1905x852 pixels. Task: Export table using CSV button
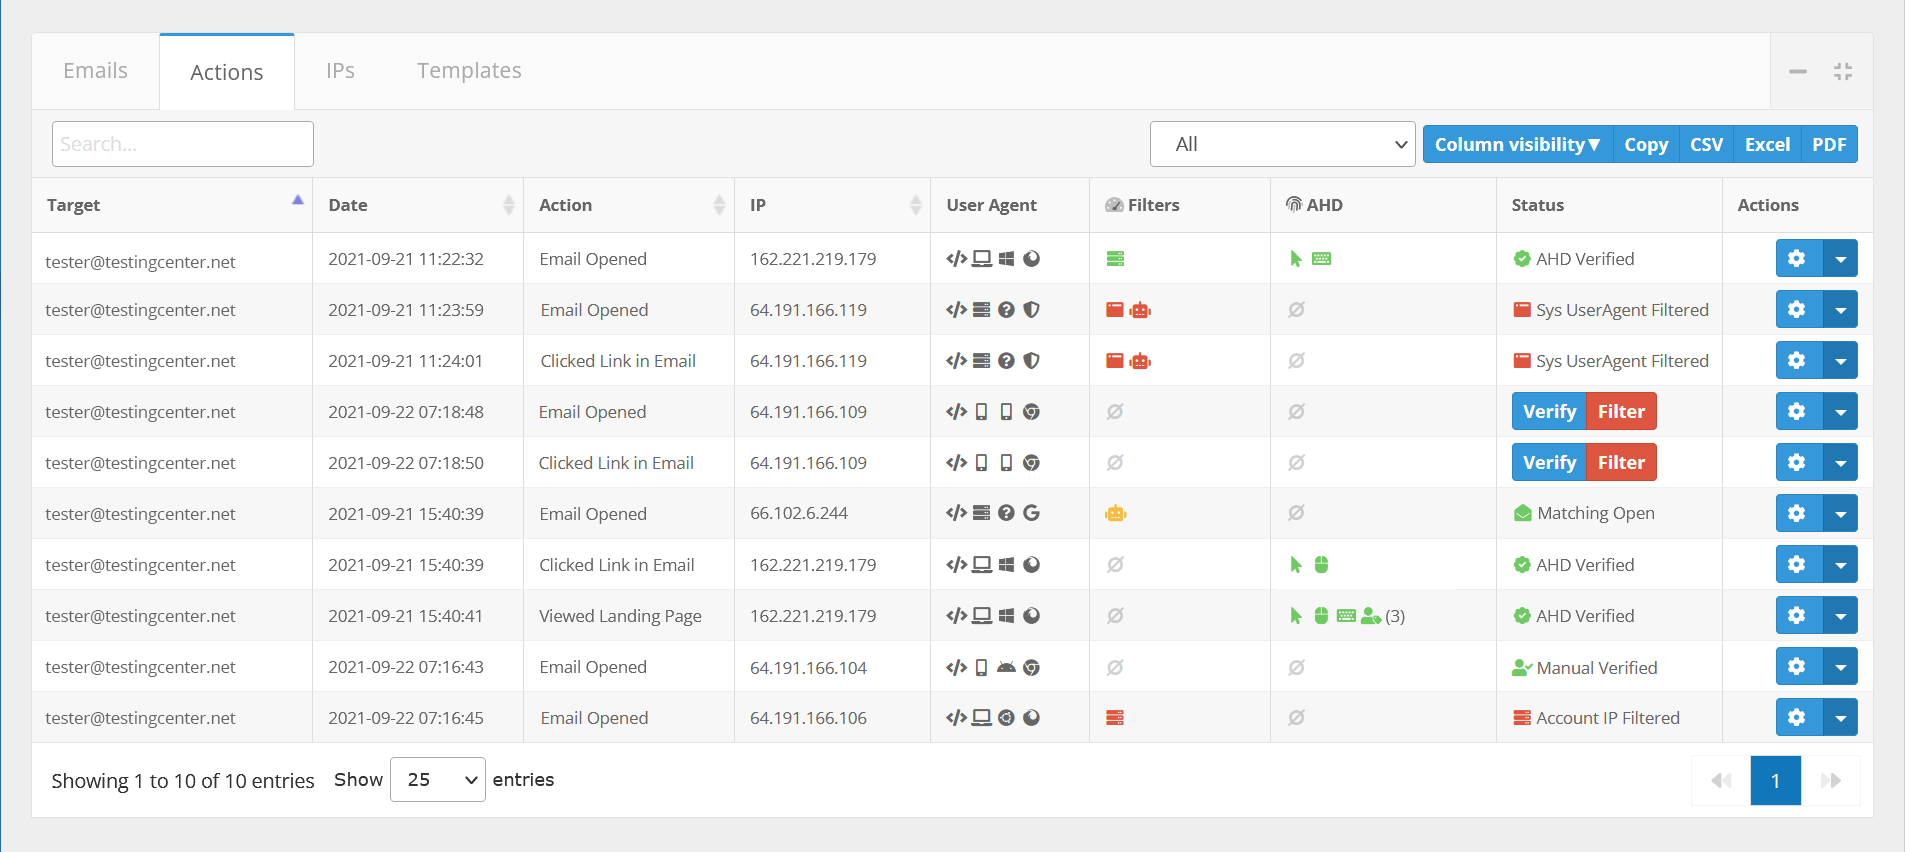coord(1705,144)
